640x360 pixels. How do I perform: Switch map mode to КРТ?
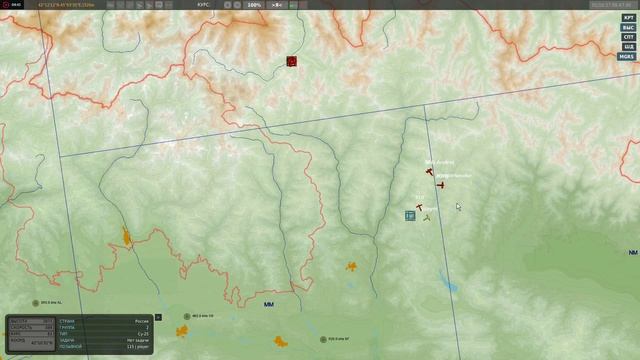pos(629,18)
